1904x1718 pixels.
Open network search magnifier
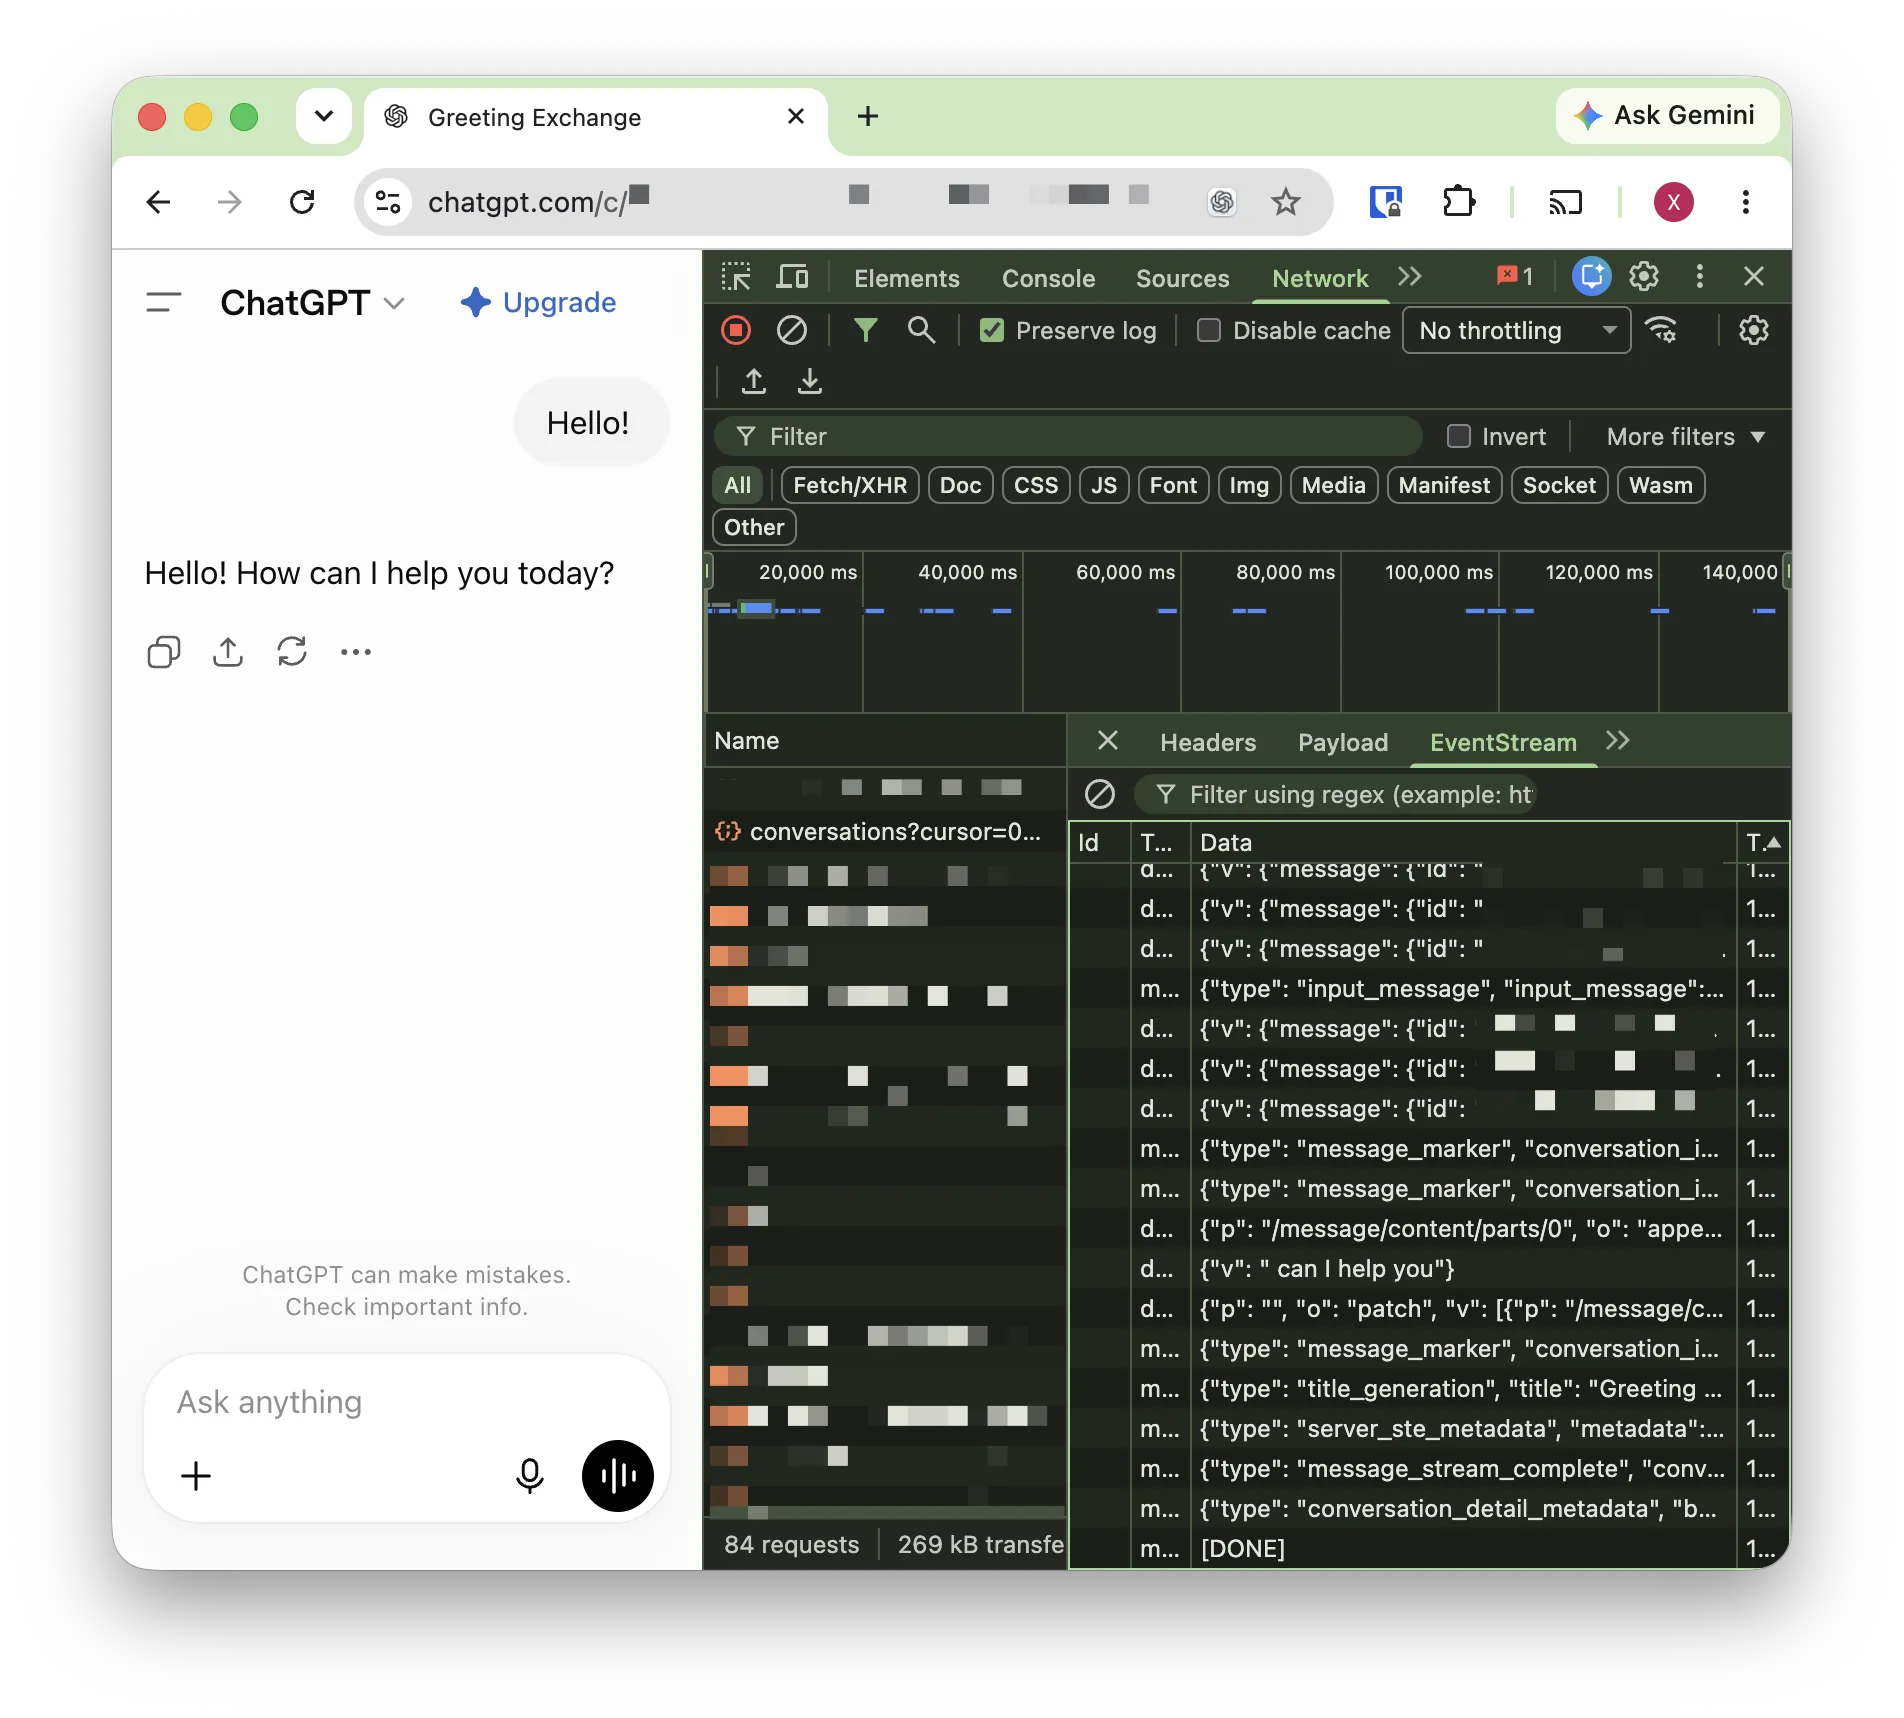[x=922, y=330]
